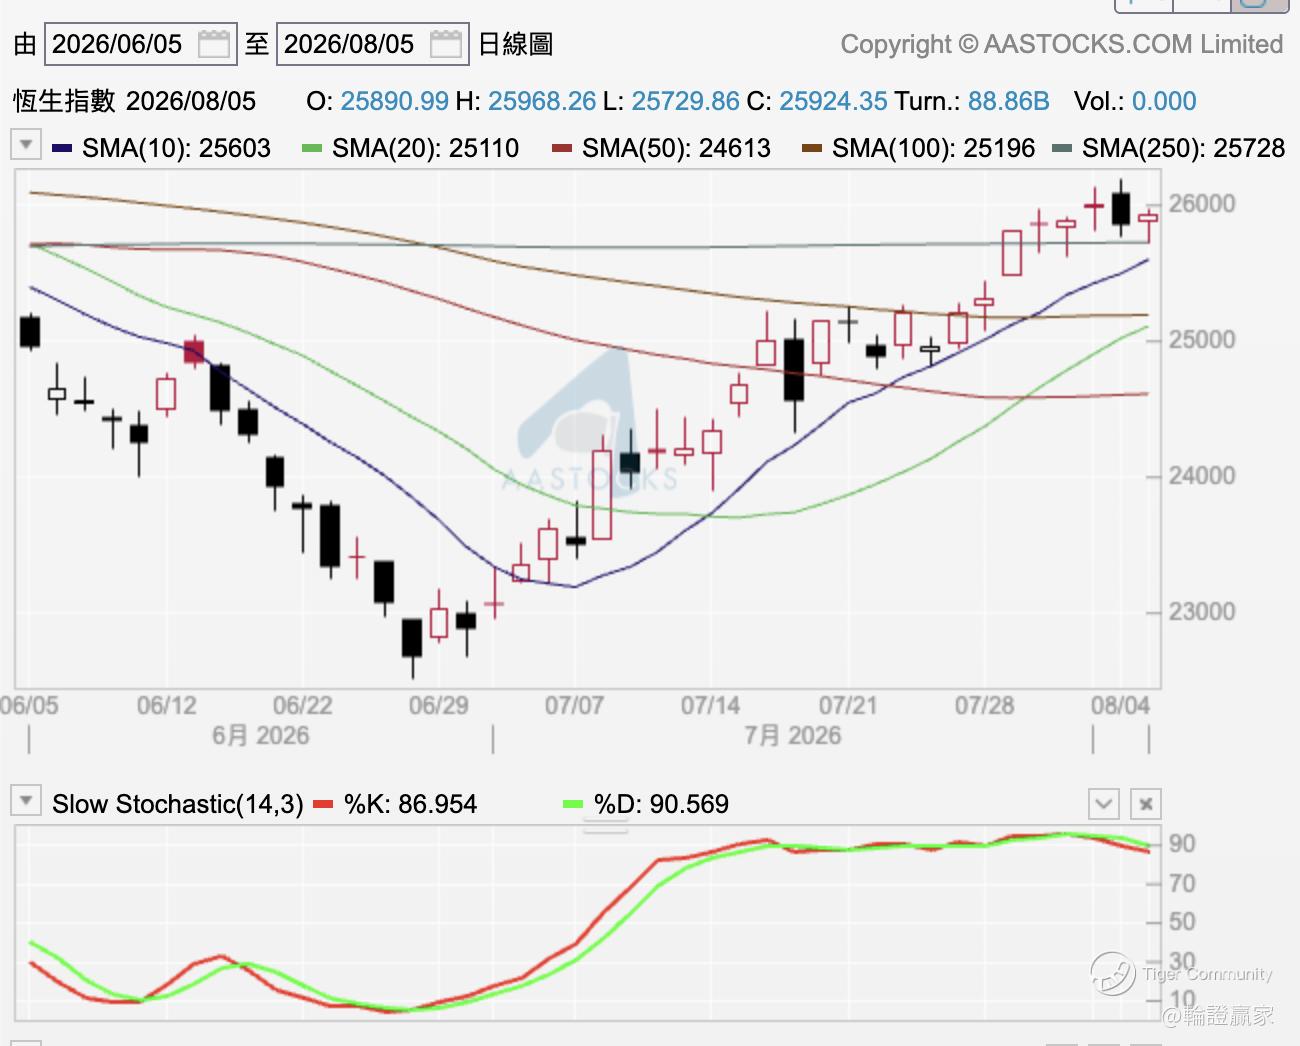Viewport: 1300px width, 1046px height.
Task: Select the SMA(250): 25728 legend label
Action: point(1183,149)
